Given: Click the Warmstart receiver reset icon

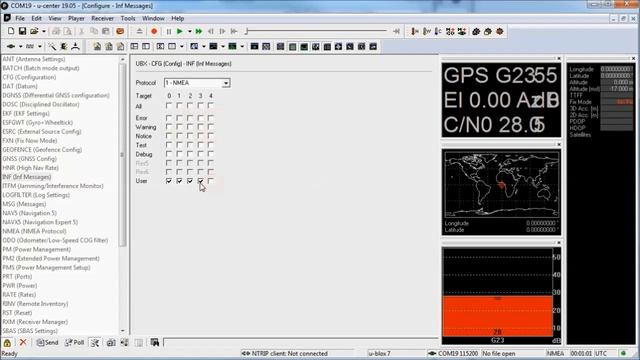Looking at the screenshot, I should [427, 31].
